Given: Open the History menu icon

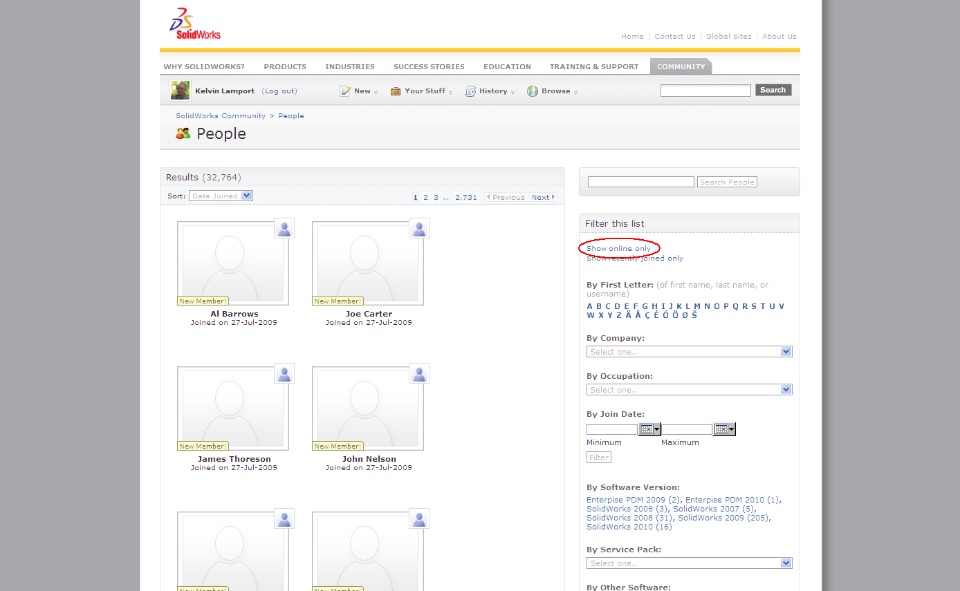Looking at the screenshot, I should pos(470,91).
